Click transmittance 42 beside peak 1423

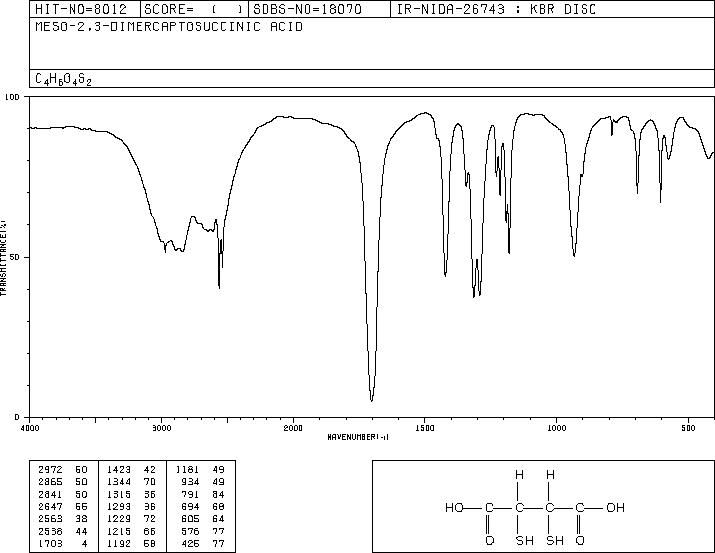tap(150, 470)
